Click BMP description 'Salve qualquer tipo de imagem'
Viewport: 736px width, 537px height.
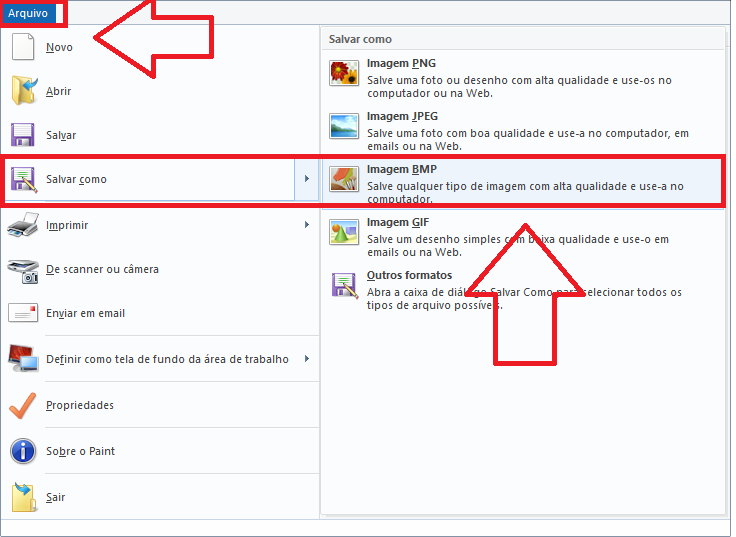pyautogui.click(x=525, y=192)
